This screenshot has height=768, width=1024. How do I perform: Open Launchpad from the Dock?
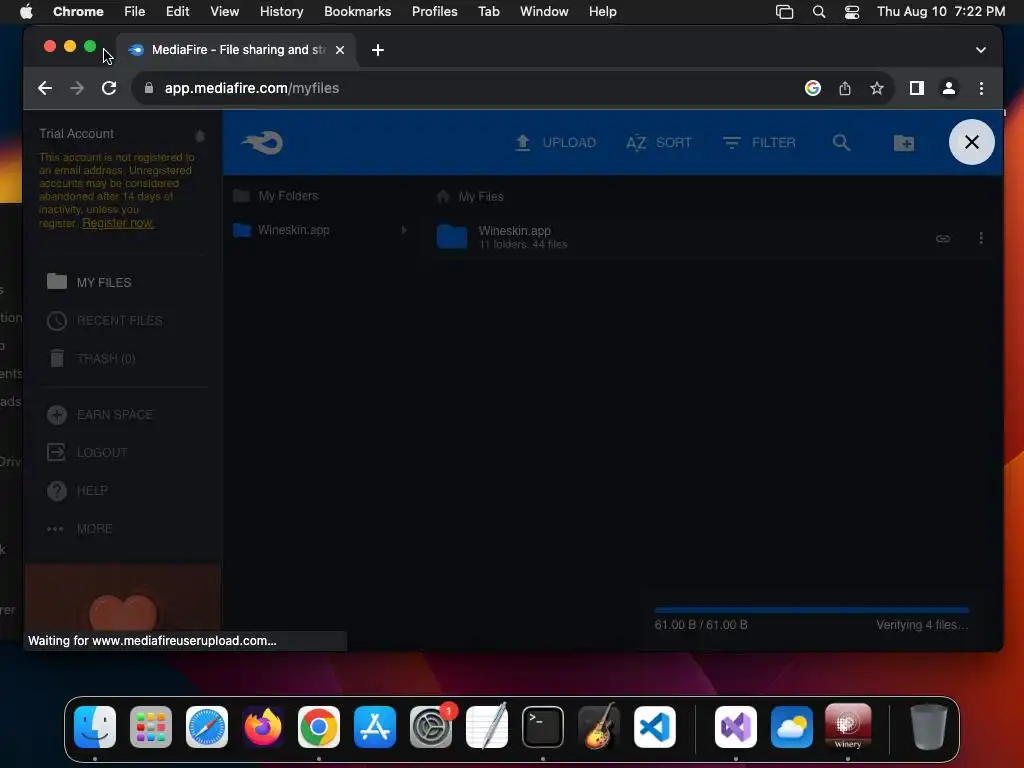pyautogui.click(x=151, y=726)
